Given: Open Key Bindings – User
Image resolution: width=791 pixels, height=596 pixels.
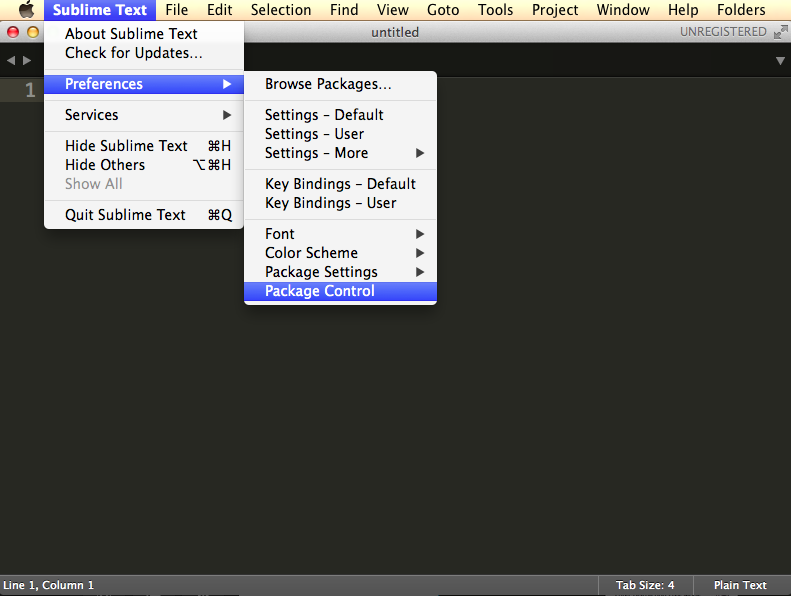Looking at the screenshot, I should (x=341, y=203).
